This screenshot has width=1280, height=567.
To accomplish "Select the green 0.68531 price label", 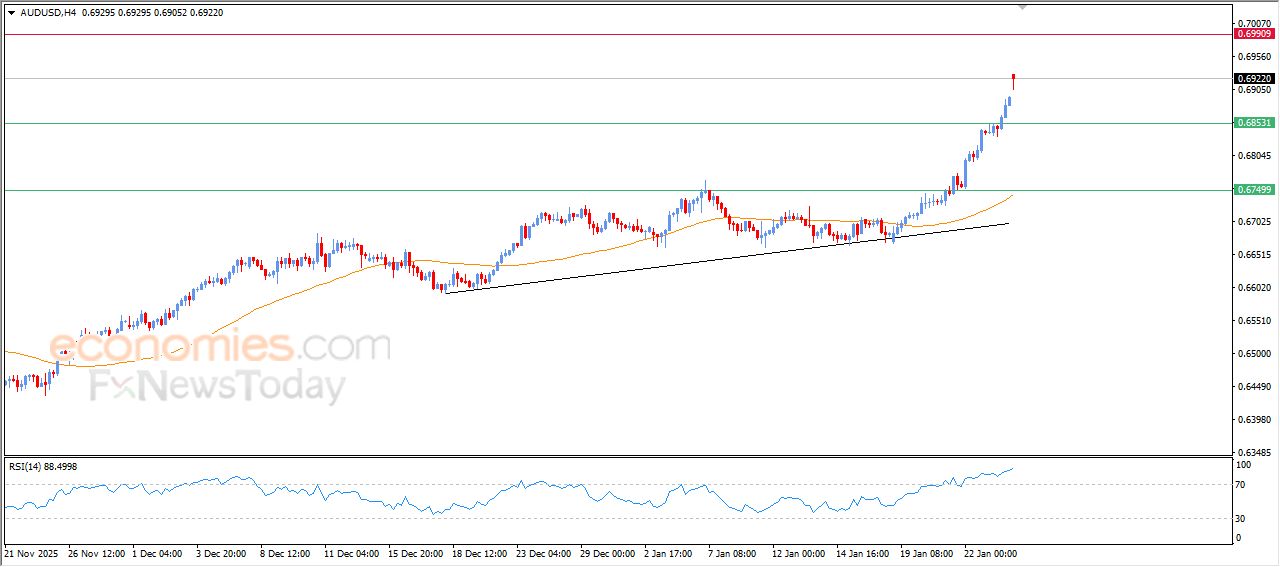I will coord(1254,123).
